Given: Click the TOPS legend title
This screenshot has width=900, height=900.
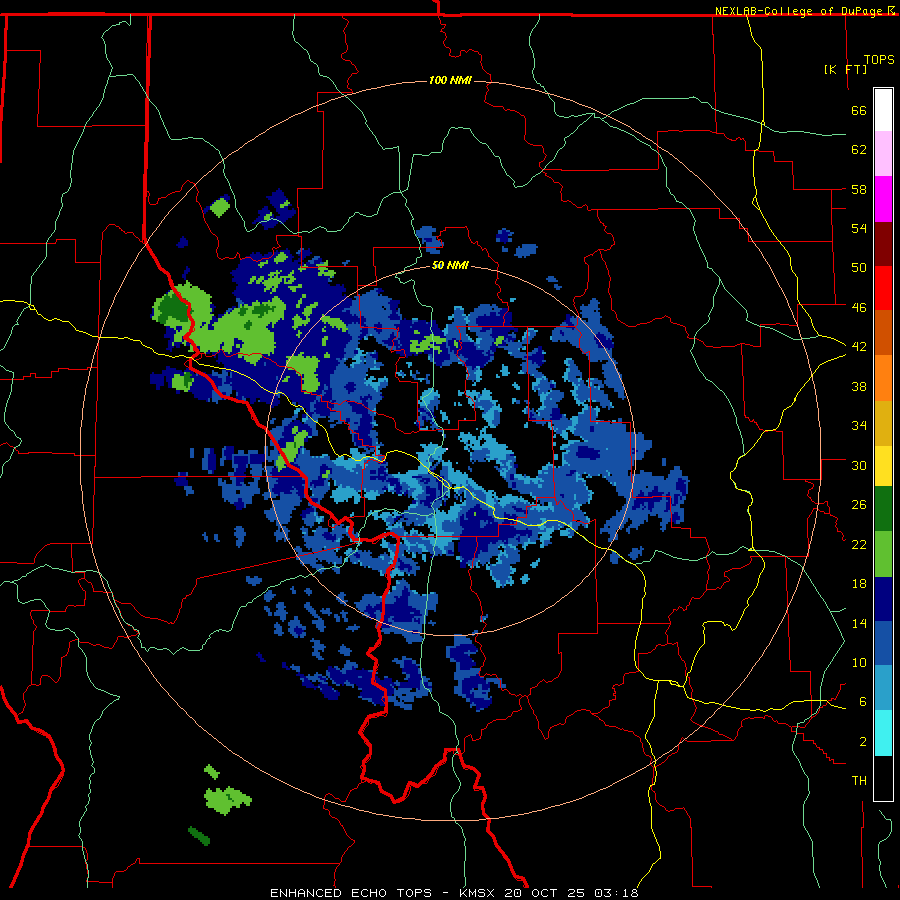Looking at the screenshot, I should point(879,59).
